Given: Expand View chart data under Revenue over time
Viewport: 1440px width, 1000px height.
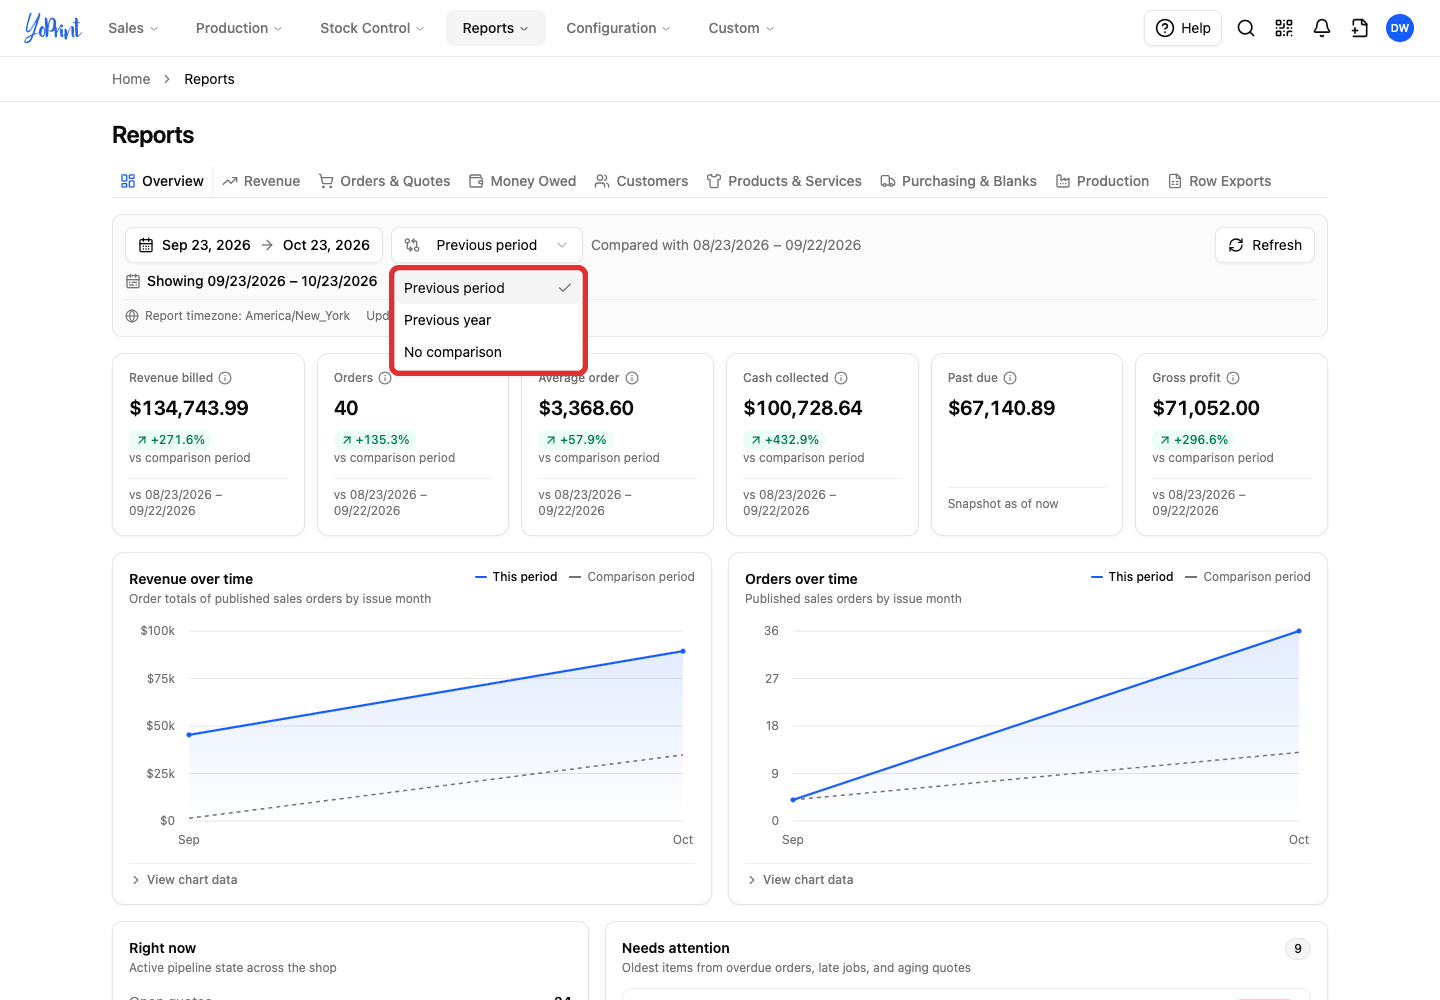Looking at the screenshot, I should [185, 880].
